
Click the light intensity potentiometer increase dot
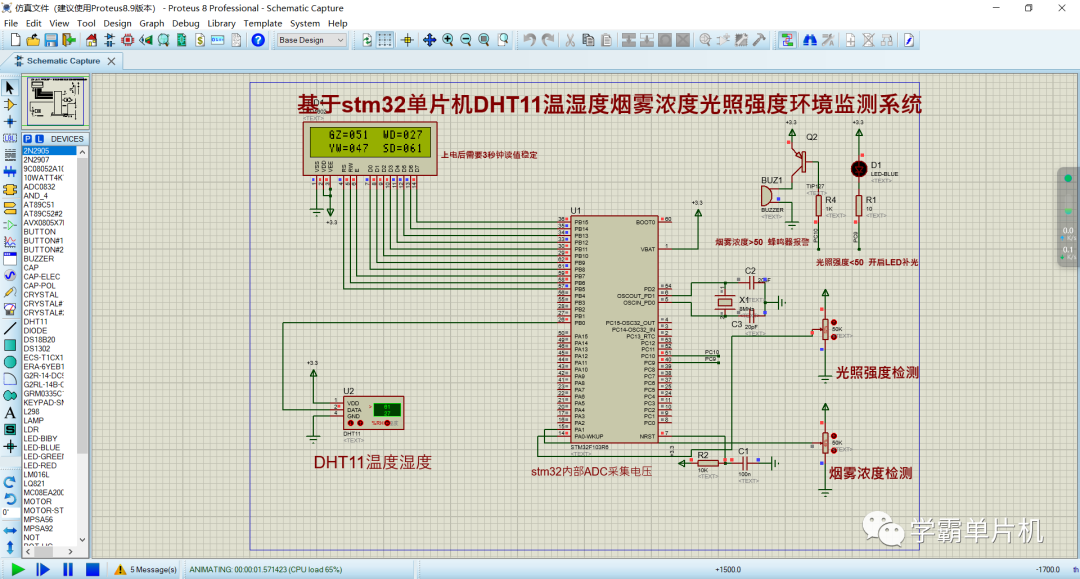pos(834,322)
